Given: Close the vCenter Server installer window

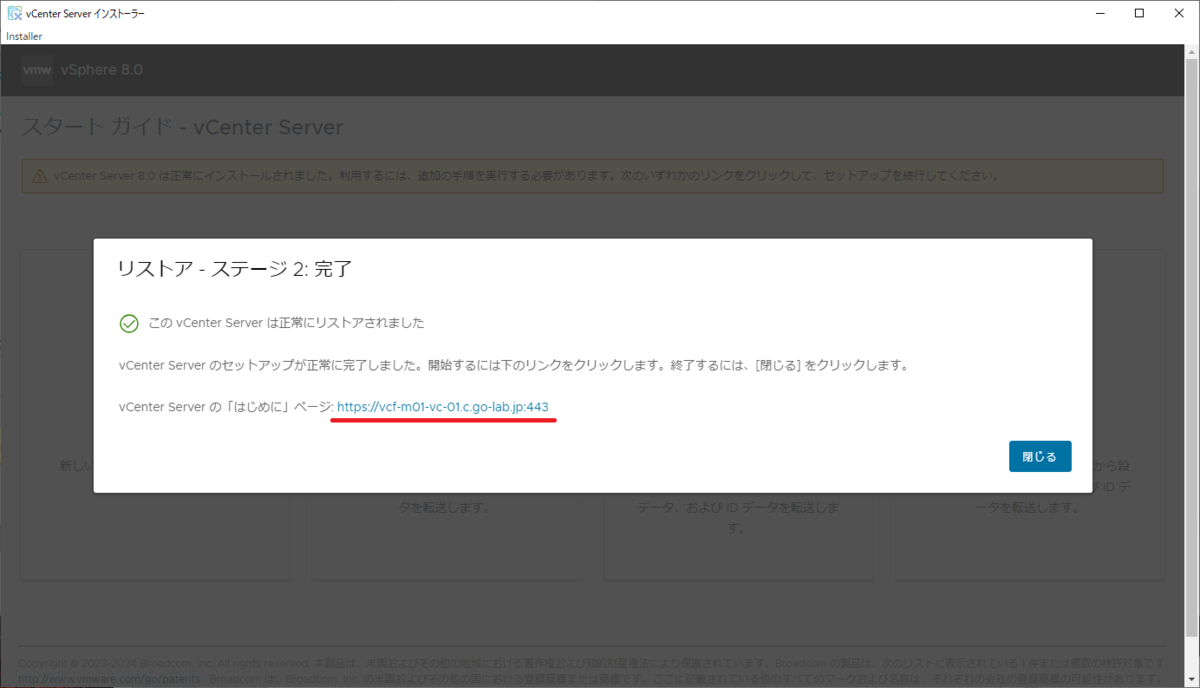Looking at the screenshot, I should (x=1178, y=13).
